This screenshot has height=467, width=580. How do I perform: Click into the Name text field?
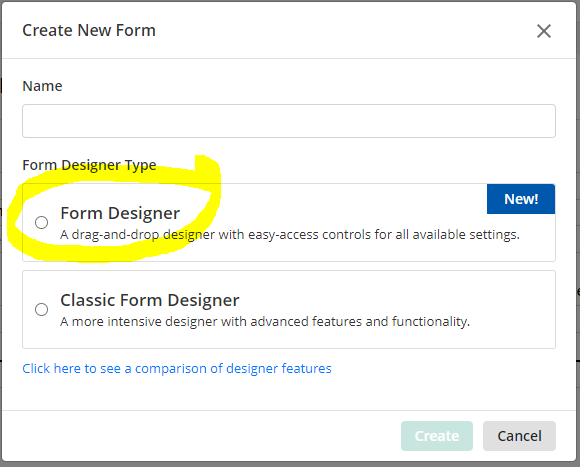coord(289,121)
